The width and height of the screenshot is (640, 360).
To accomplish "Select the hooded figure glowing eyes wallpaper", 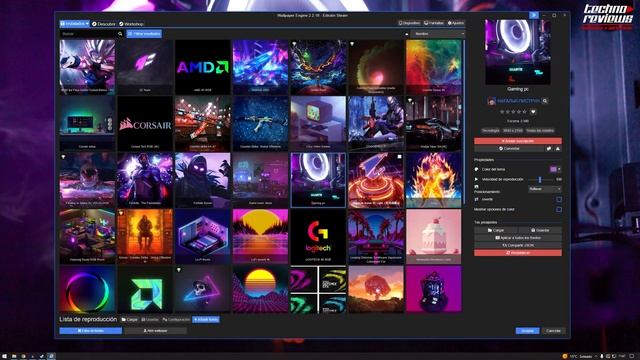I will 202,180.
